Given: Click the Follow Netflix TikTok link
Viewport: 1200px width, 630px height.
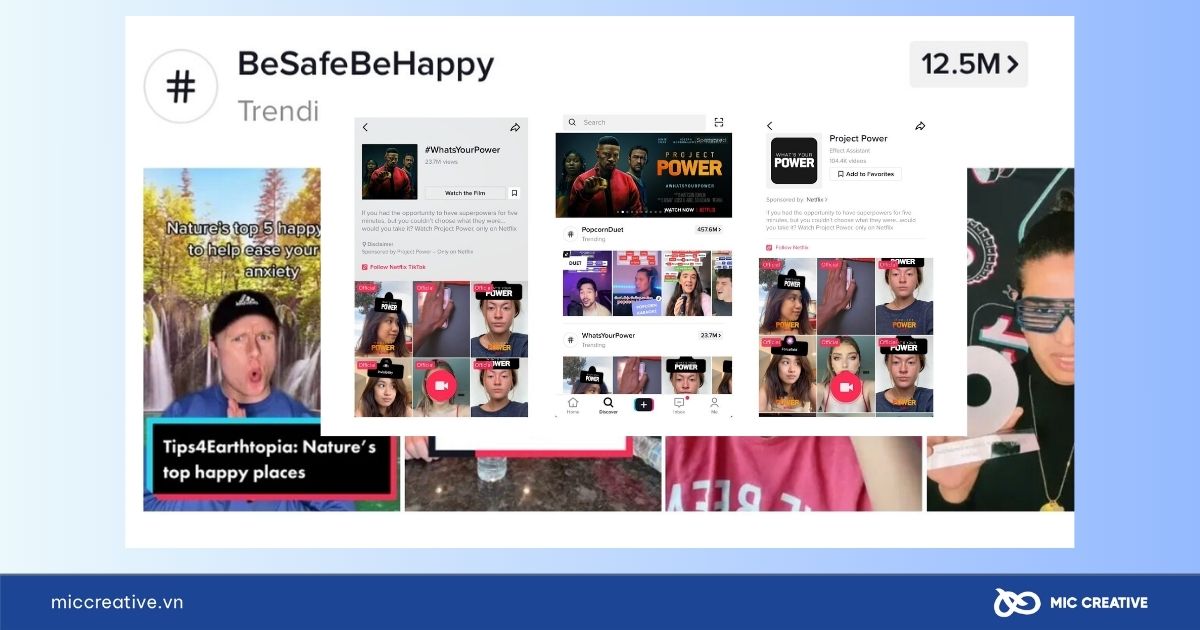Looking at the screenshot, I should click(x=392, y=267).
